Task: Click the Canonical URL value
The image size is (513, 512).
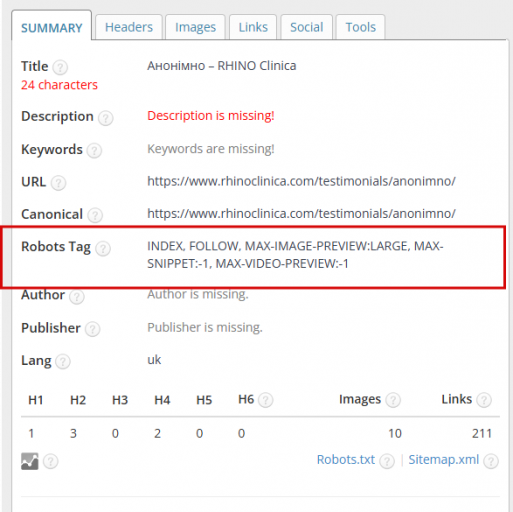Action: (x=301, y=214)
